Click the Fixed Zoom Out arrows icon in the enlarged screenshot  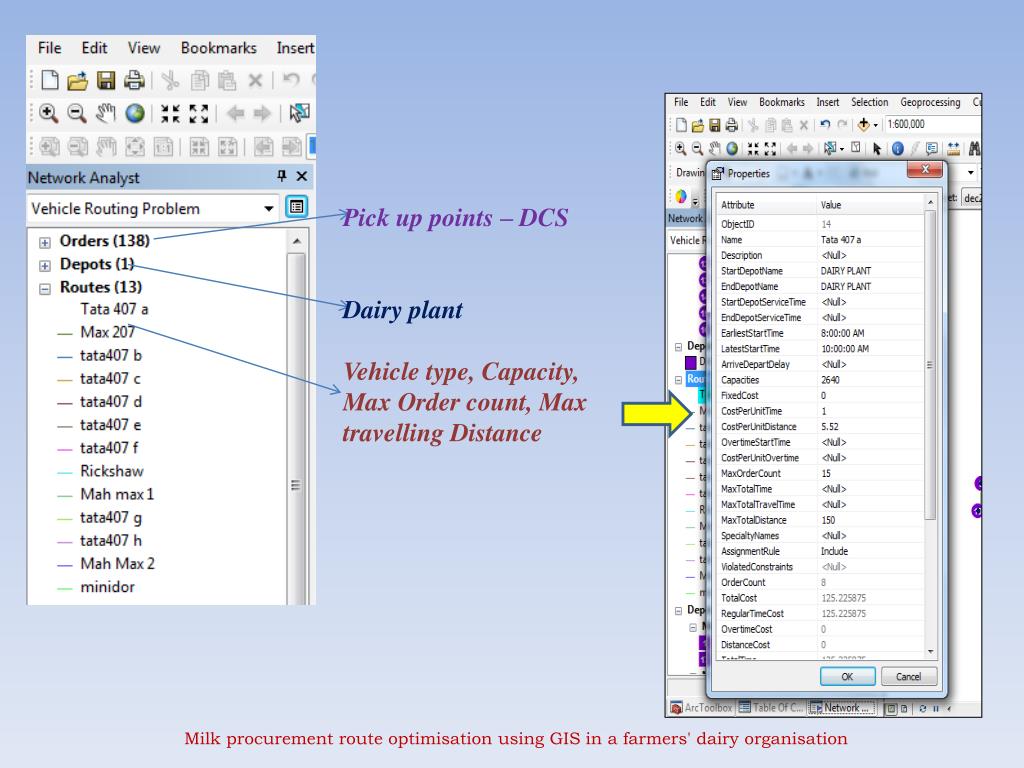[x=199, y=114]
